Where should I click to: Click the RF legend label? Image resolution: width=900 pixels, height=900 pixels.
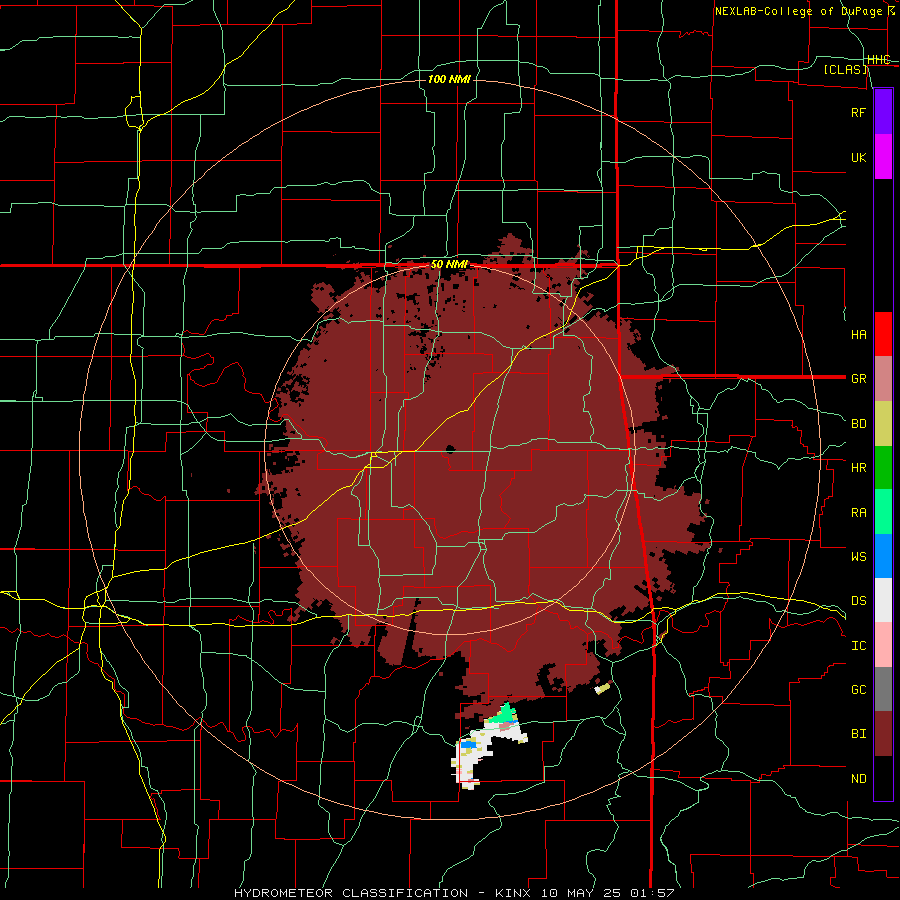tap(858, 112)
